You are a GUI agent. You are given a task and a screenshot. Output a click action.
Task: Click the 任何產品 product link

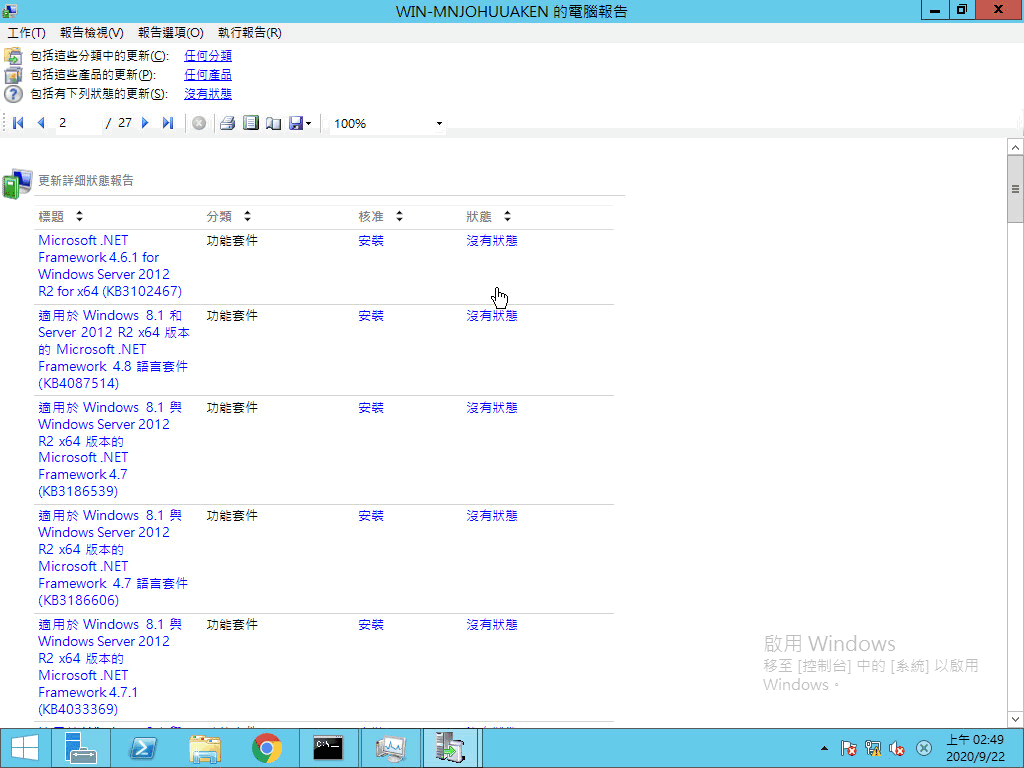click(x=208, y=74)
